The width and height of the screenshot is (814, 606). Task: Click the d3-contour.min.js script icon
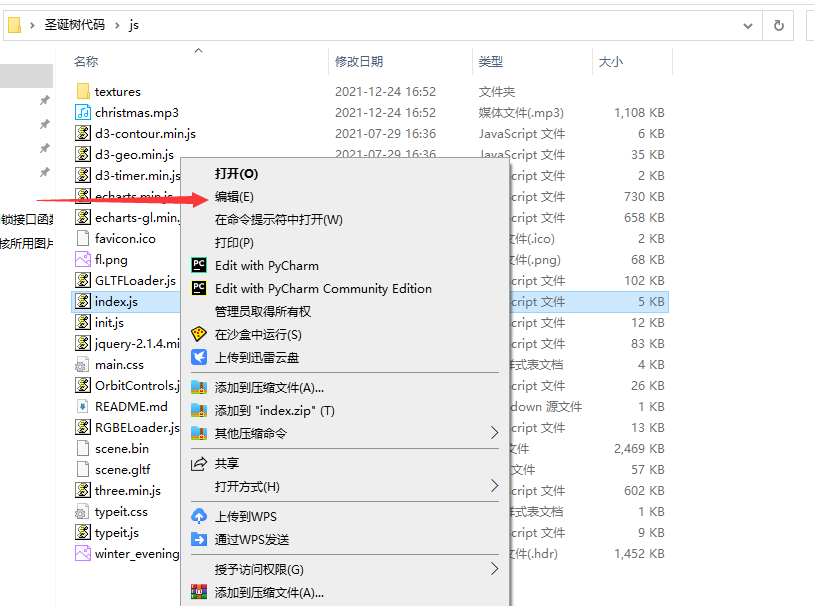click(83, 133)
